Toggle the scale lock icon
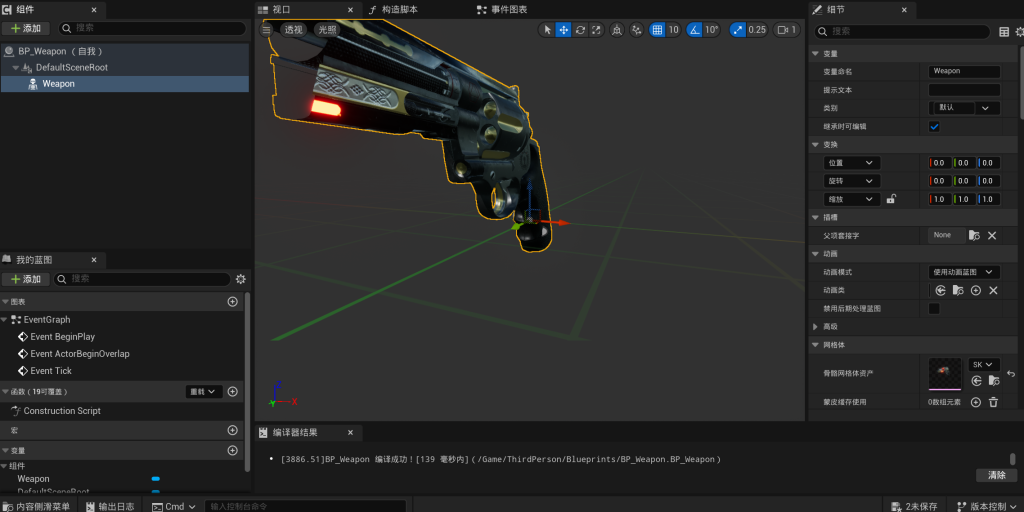This screenshot has width=1024, height=512. [891, 199]
